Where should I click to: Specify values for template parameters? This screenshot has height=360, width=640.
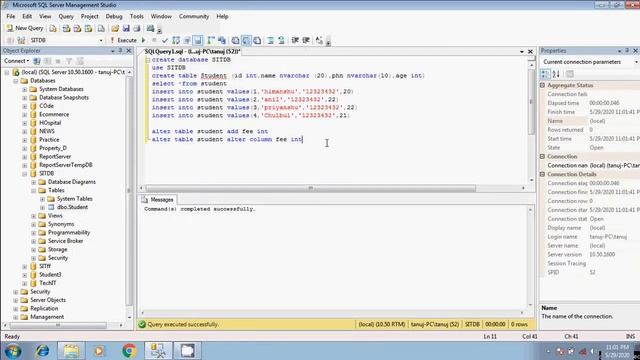point(319,40)
